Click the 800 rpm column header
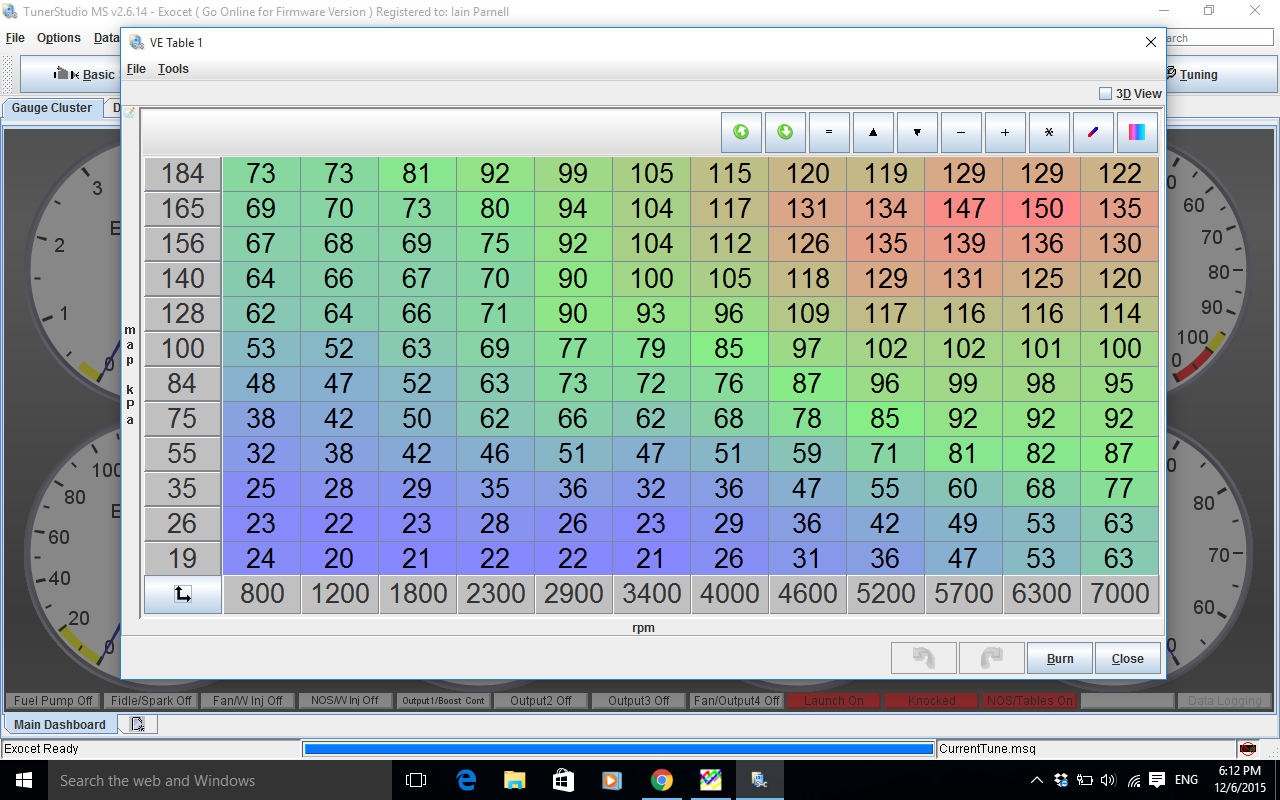The image size is (1280, 800). (262, 594)
